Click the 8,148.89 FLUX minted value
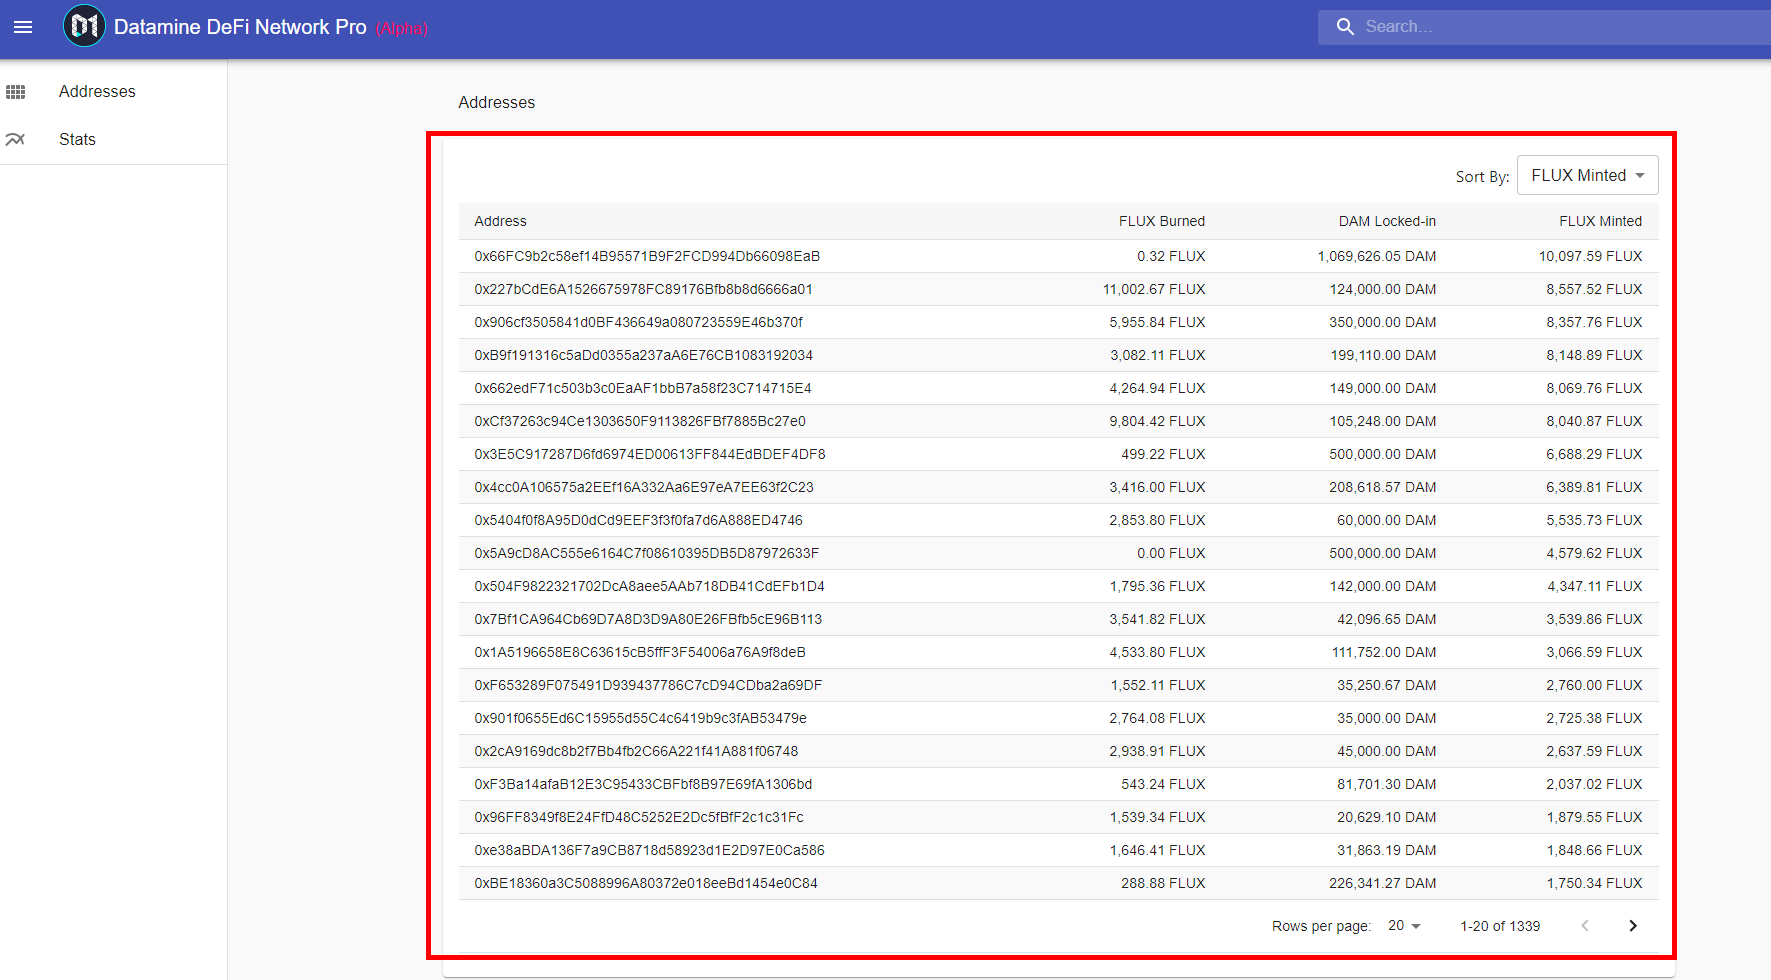This screenshot has height=980, width=1771. click(1594, 355)
